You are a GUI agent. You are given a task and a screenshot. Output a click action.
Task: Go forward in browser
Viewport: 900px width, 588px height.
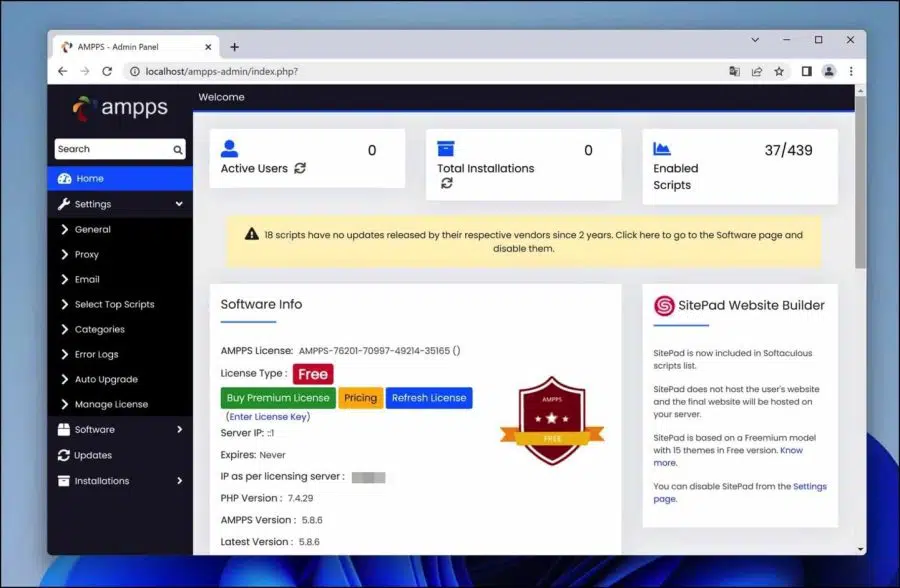(84, 71)
